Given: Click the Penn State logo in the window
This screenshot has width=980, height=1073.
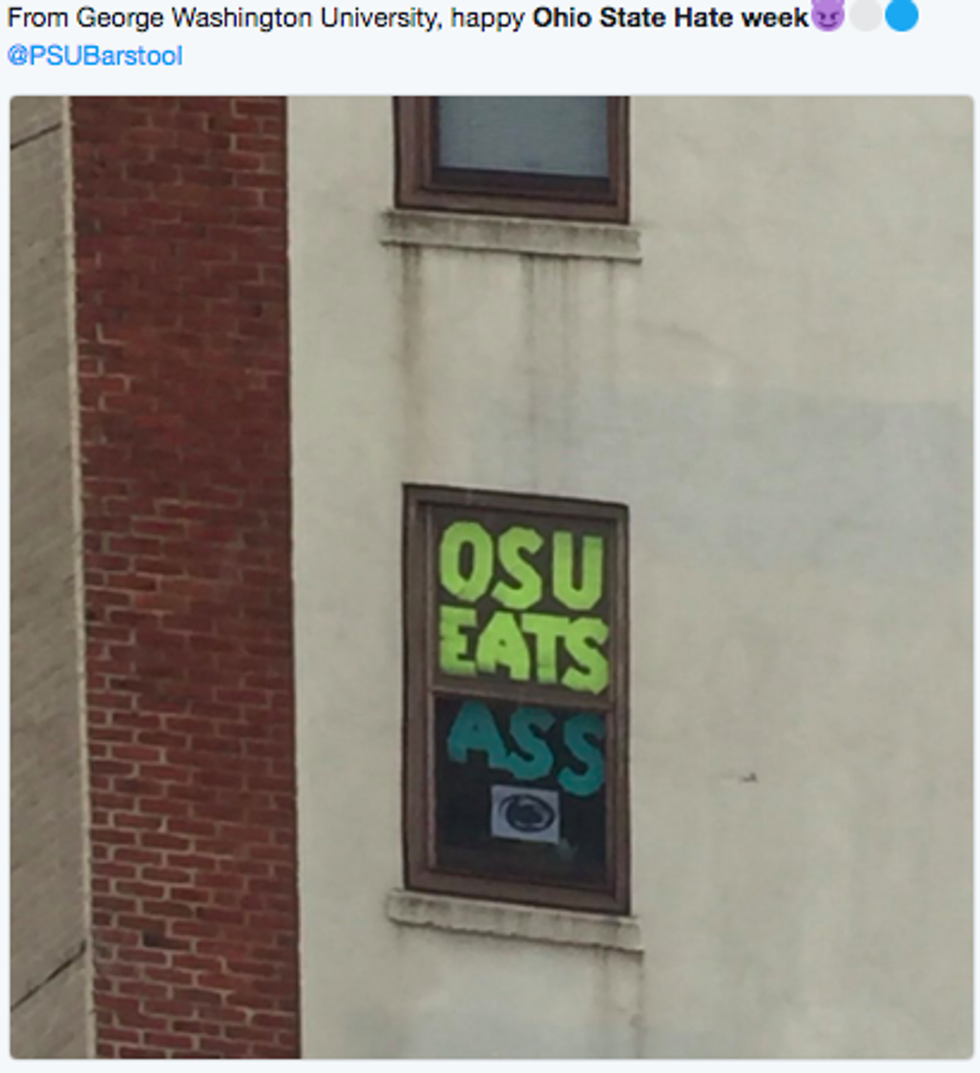Looking at the screenshot, I should click(x=524, y=813).
